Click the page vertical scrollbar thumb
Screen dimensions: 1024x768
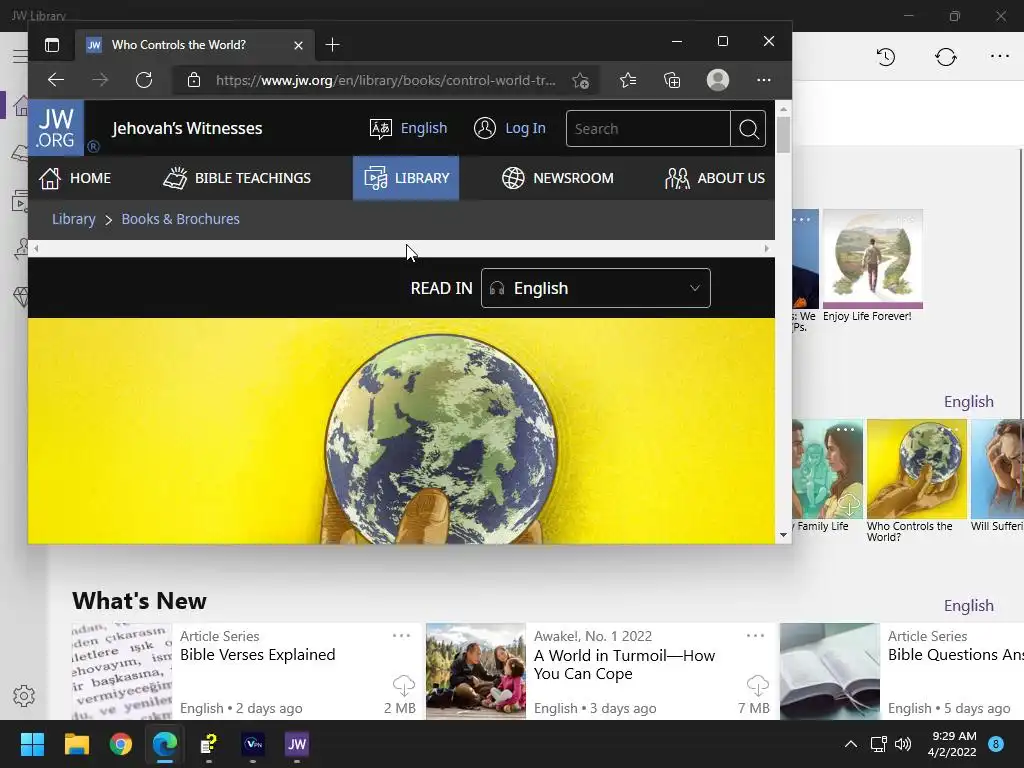click(x=783, y=135)
